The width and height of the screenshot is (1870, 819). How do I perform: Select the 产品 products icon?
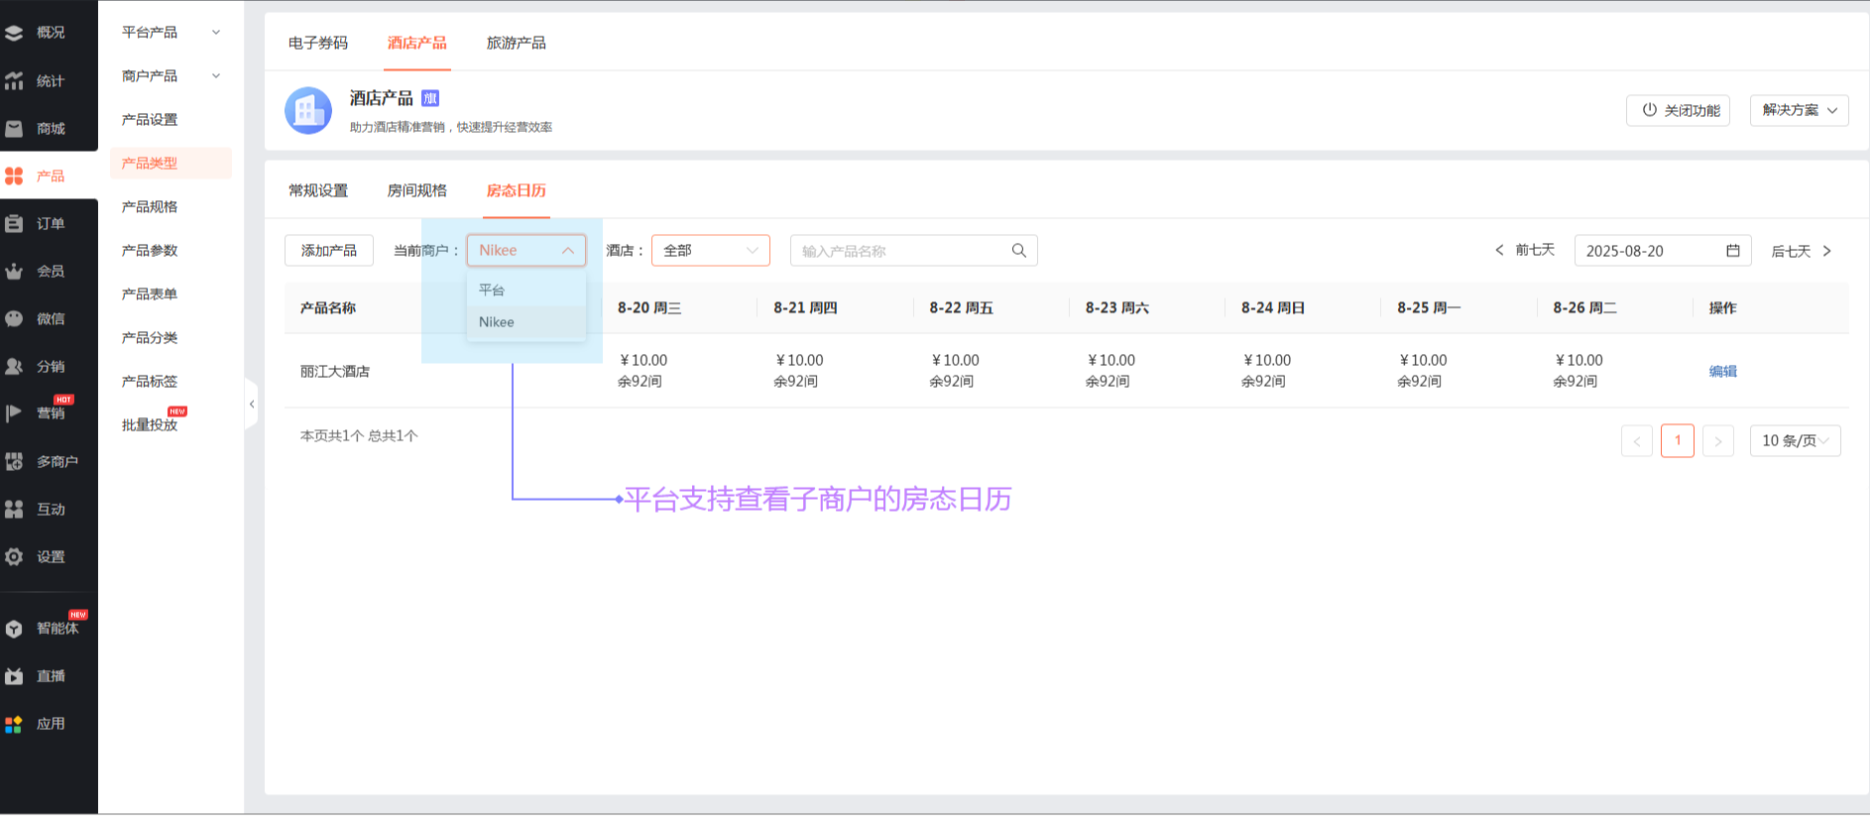(14, 176)
